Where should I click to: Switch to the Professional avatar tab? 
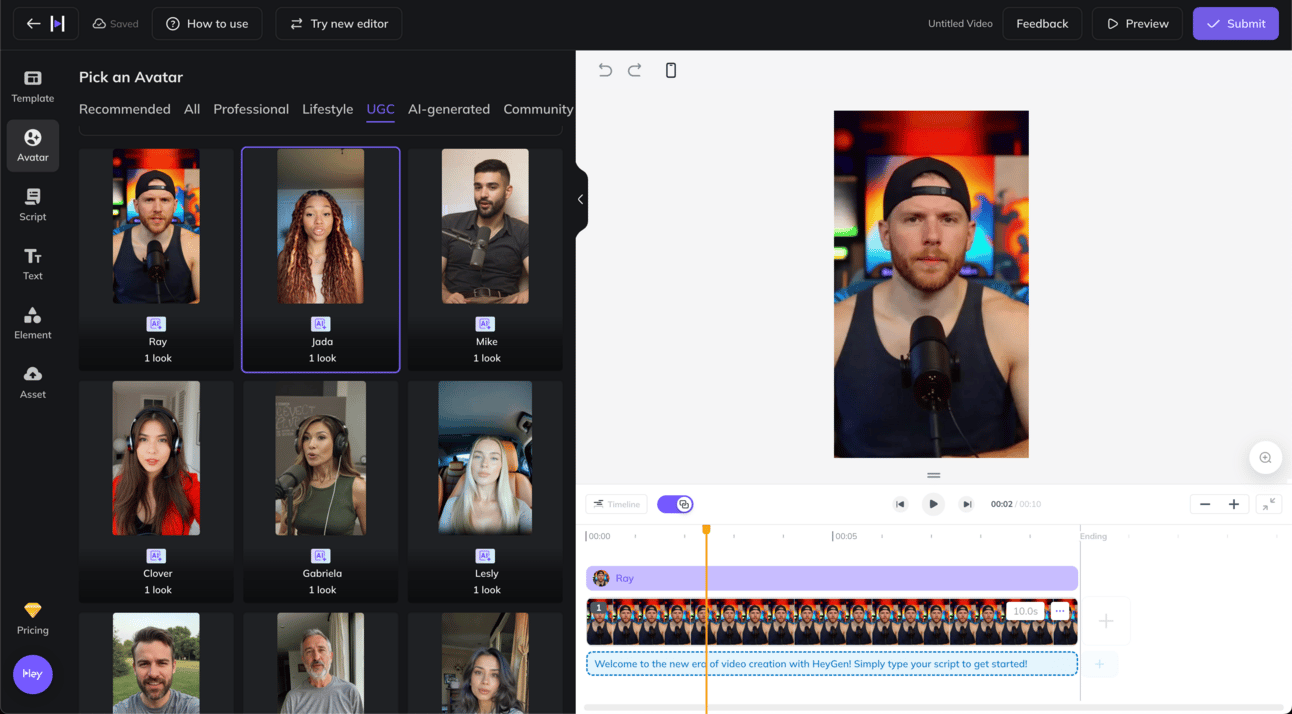[x=251, y=109]
